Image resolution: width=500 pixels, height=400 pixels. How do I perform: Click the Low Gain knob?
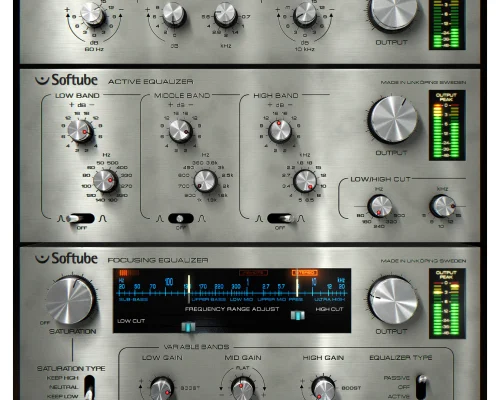click(162, 389)
